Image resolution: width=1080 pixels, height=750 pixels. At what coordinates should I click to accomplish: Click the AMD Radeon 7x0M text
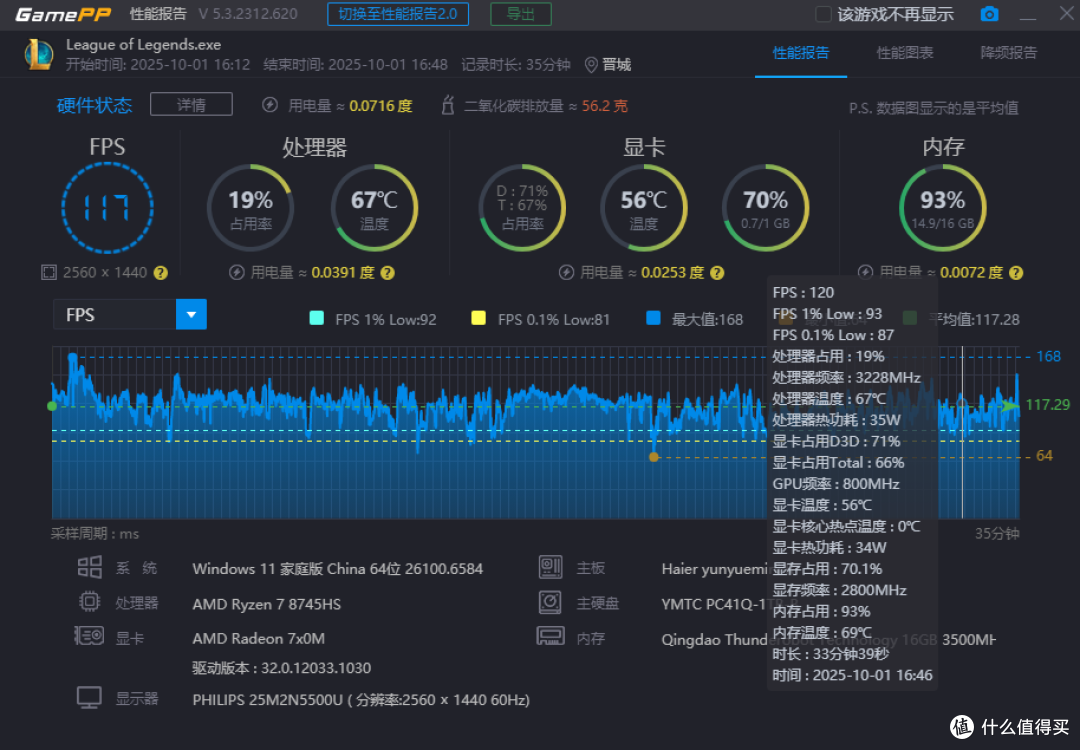click(258, 638)
